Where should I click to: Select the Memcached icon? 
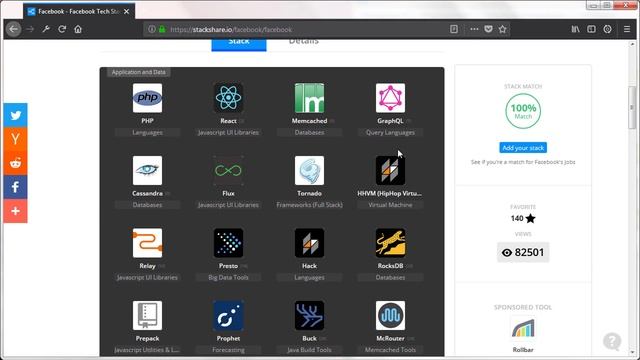(309, 98)
